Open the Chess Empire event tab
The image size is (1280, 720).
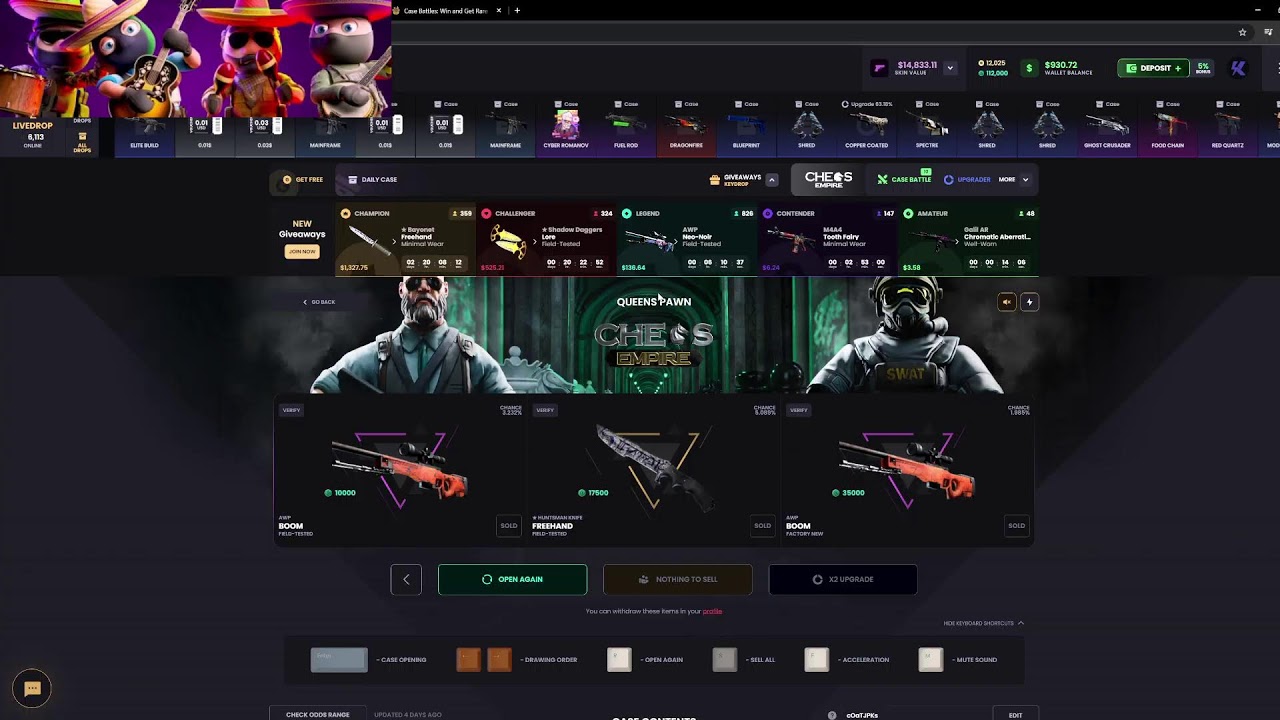[x=829, y=180]
